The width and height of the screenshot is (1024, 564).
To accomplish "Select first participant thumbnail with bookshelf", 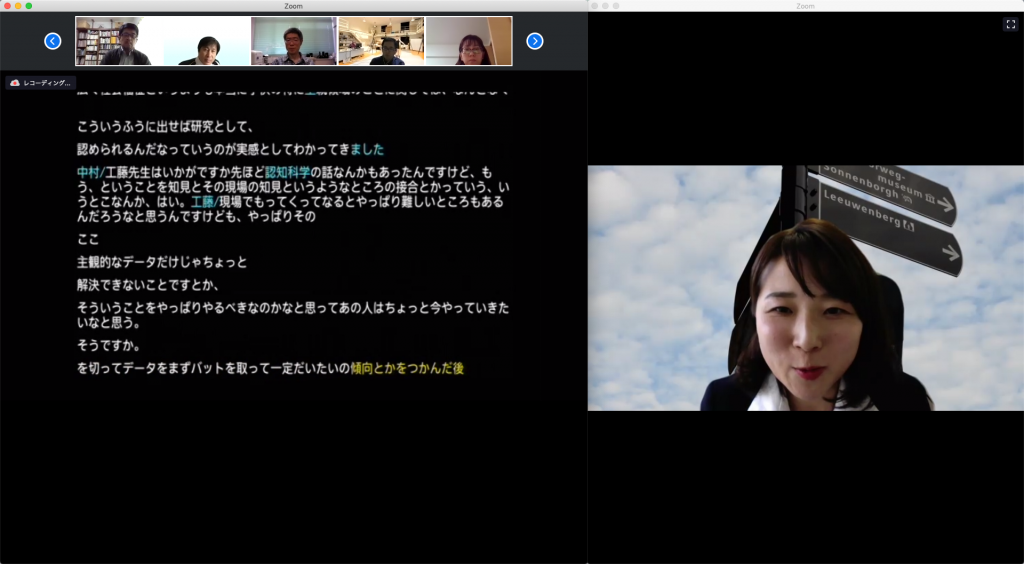I will [119, 41].
